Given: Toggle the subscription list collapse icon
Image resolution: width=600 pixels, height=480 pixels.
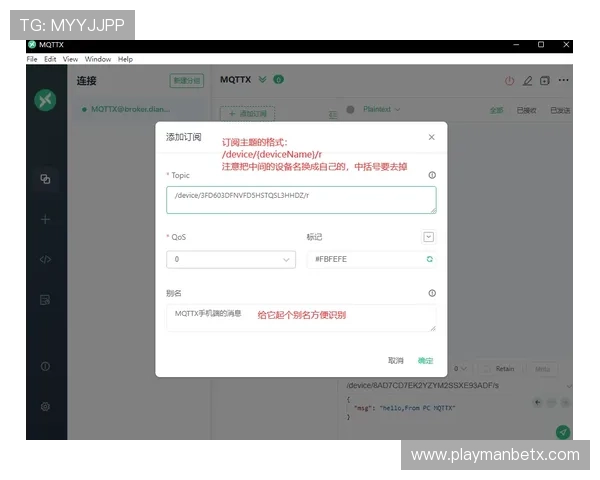Looking at the screenshot, I should pos(333,114).
